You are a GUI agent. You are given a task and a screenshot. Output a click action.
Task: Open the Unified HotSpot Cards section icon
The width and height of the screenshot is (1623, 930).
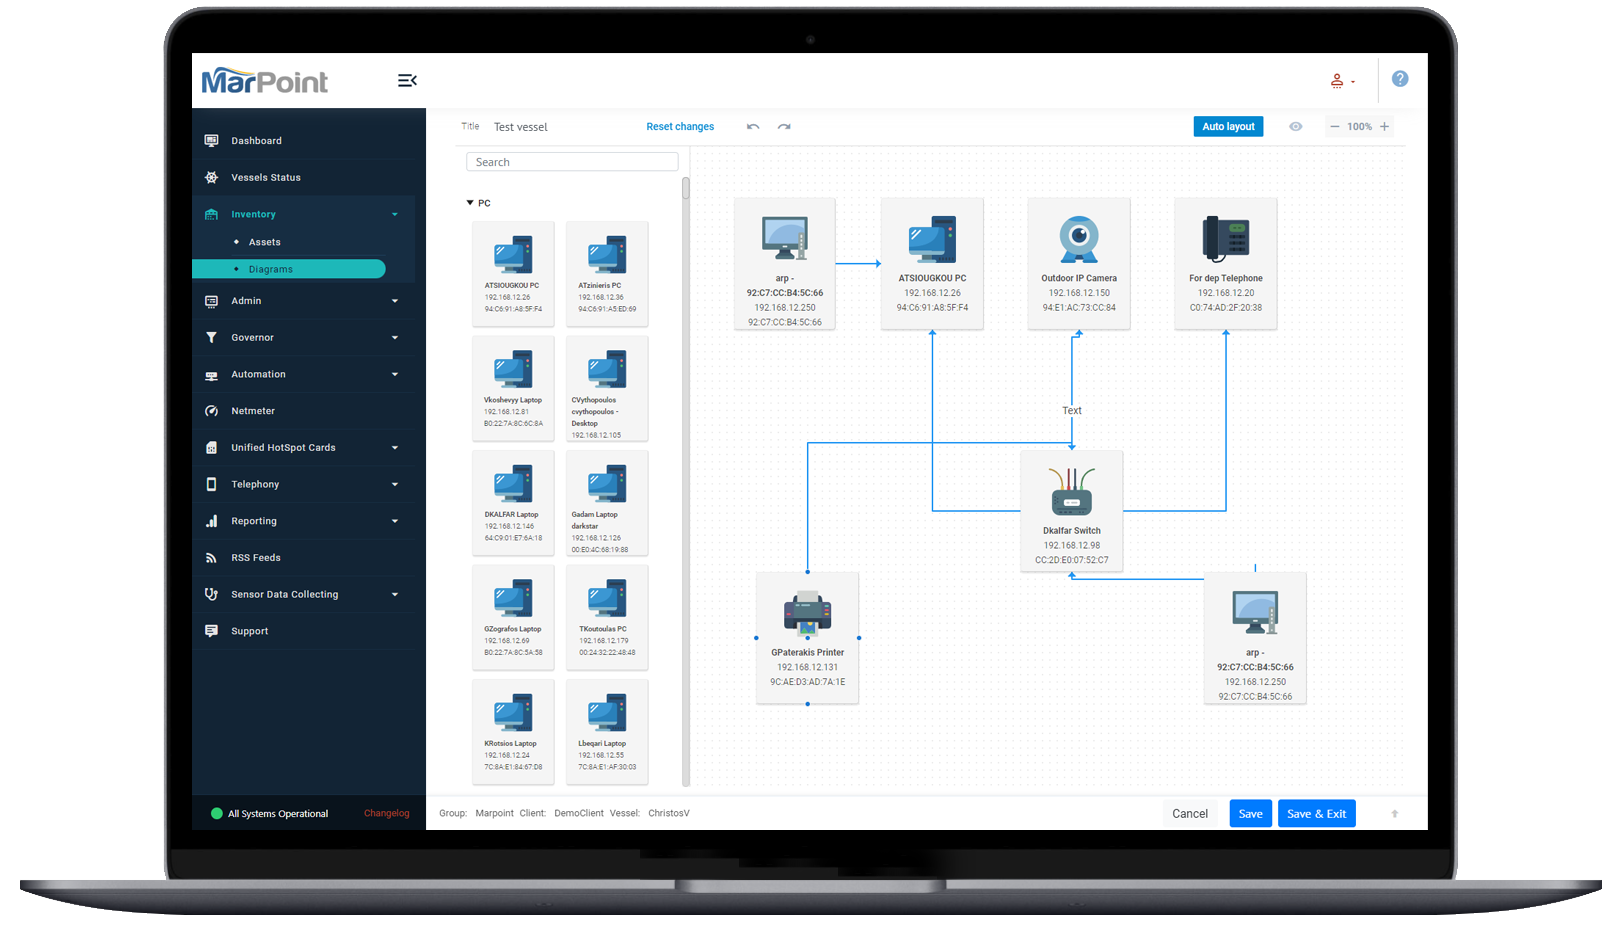(x=212, y=447)
